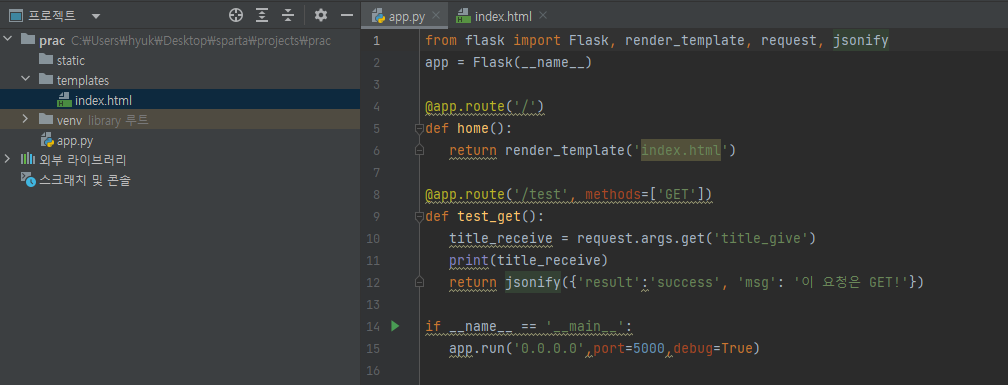Viewport: 1008px width, 385px height.
Task: Click debug=True in app.run call
Action: coord(712,348)
